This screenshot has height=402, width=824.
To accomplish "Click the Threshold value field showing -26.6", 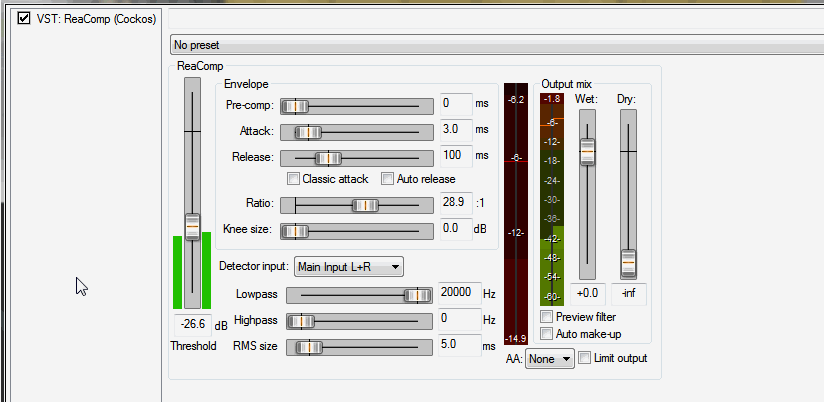I will (x=193, y=324).
